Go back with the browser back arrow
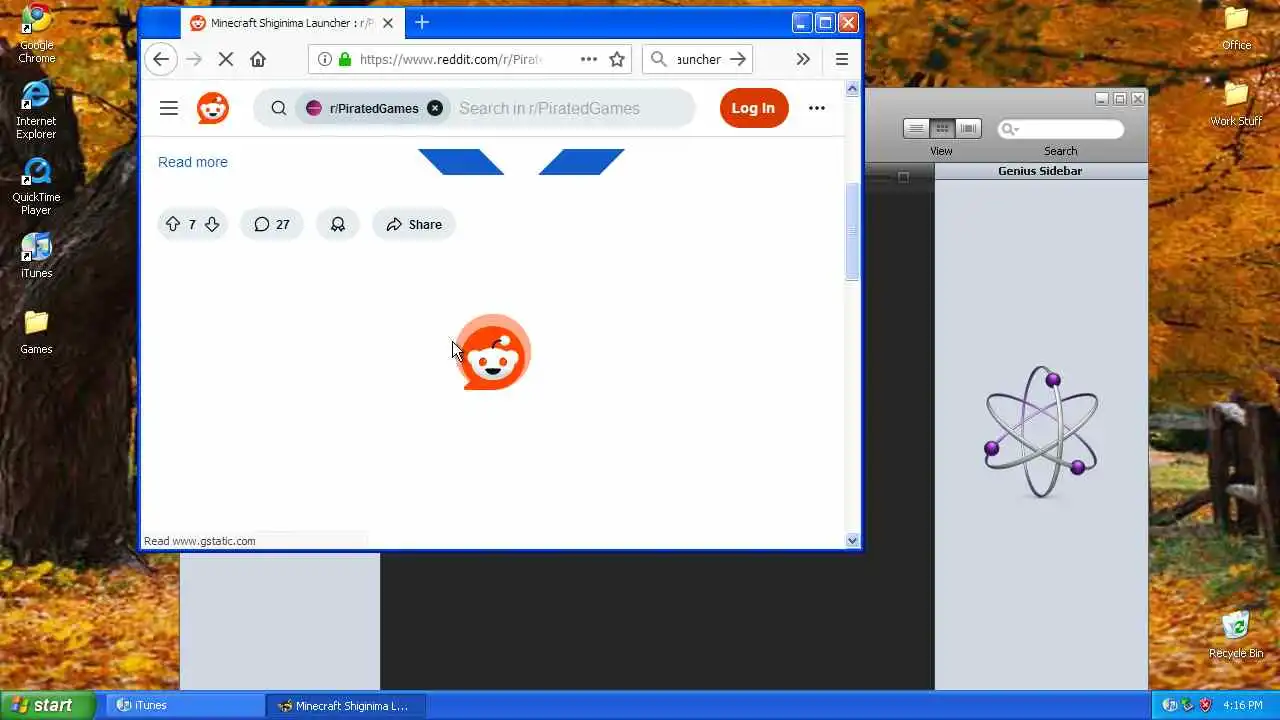The width and height of the screenshot is (1280, 720). click(x=161, y=59)
